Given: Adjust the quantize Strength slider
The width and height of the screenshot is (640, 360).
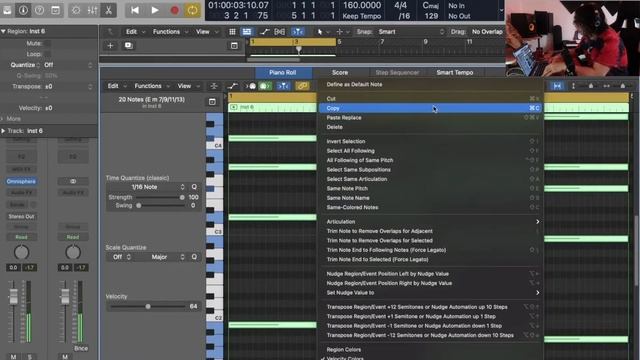Looking at the screenshot, I should point(160,197).
